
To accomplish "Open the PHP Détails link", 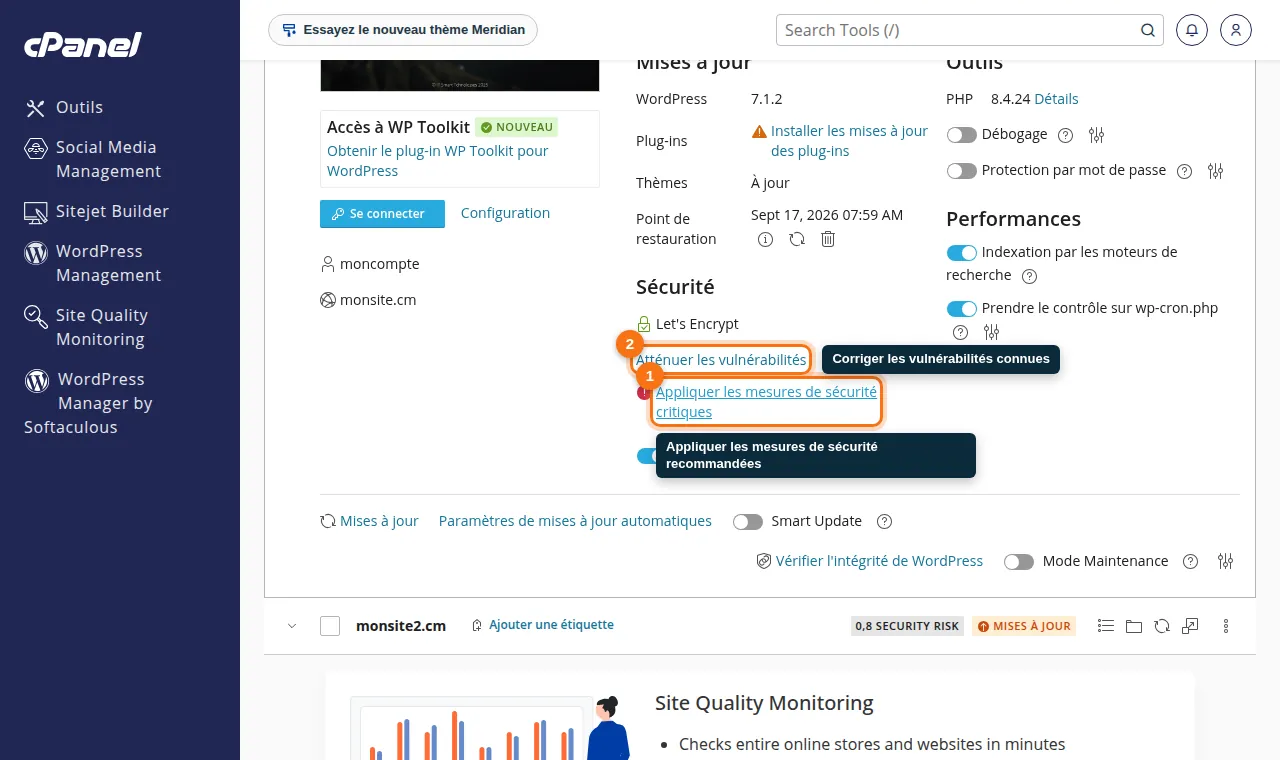I will tap(1056, 99).
